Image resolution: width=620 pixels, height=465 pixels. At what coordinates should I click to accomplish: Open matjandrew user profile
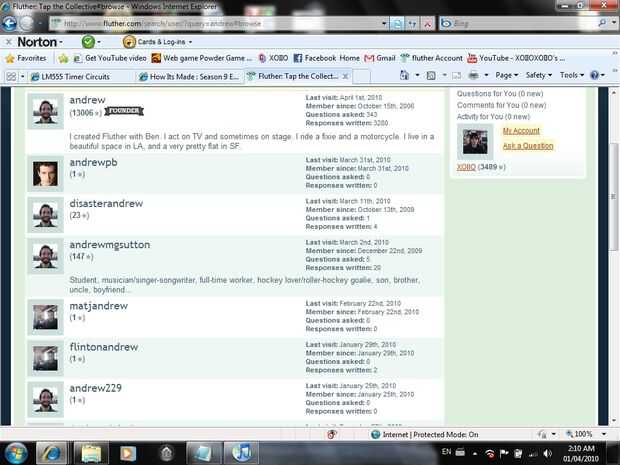point(98,306)
